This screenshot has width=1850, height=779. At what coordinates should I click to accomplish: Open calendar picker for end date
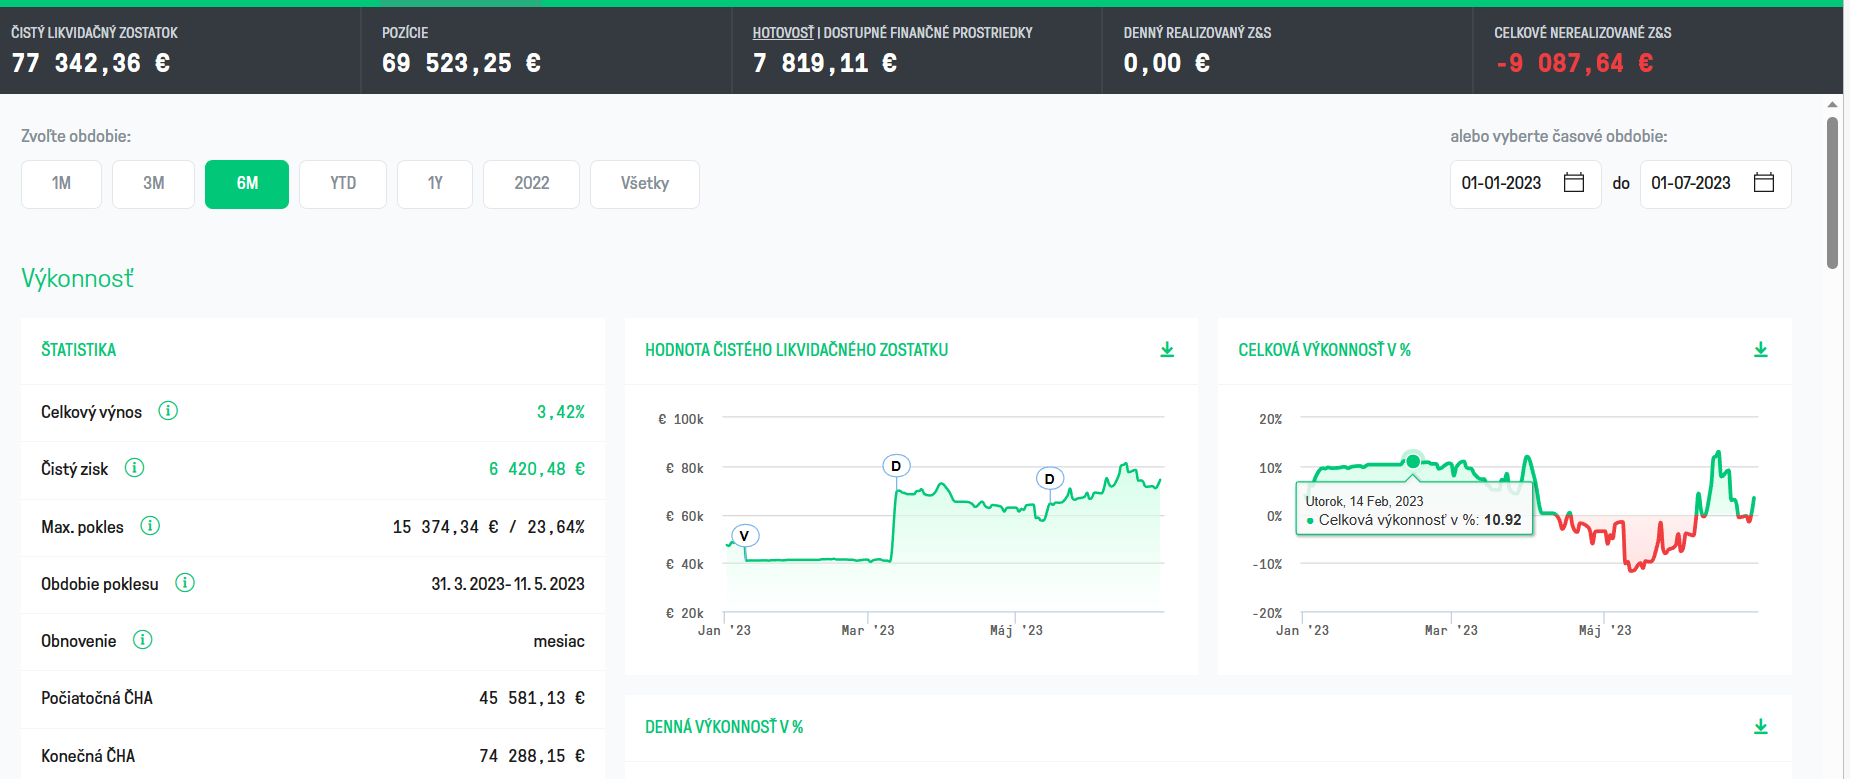pos(1764,183)
